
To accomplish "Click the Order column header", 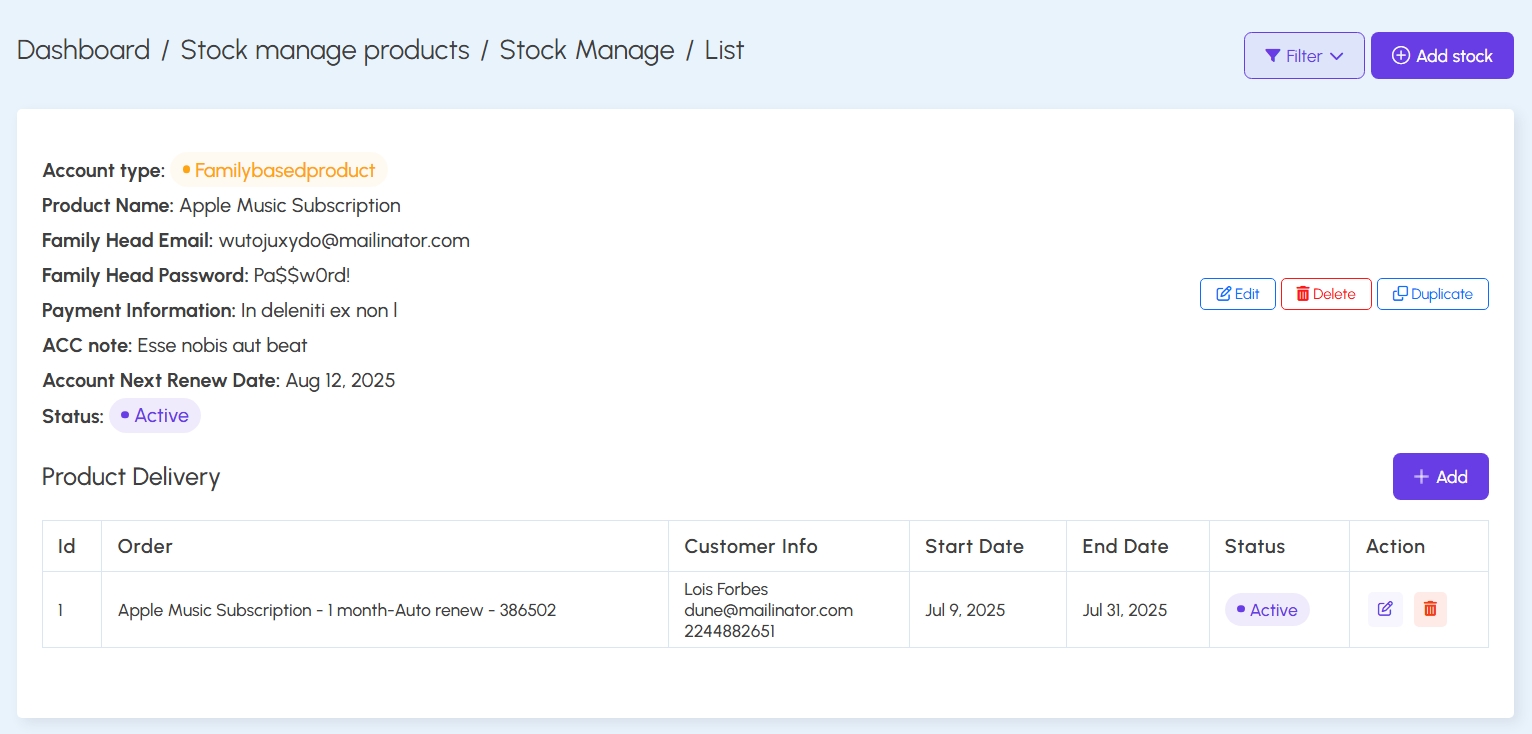I will click(x=145, y=546).
